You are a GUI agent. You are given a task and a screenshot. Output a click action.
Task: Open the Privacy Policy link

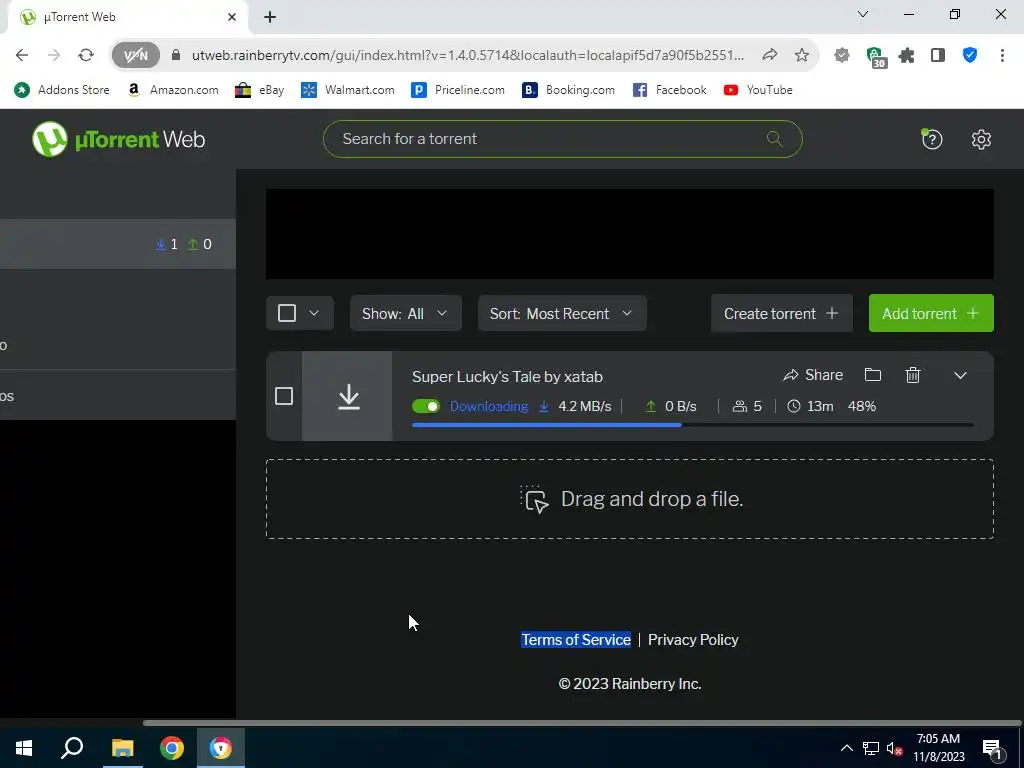(x=693, y=640)
